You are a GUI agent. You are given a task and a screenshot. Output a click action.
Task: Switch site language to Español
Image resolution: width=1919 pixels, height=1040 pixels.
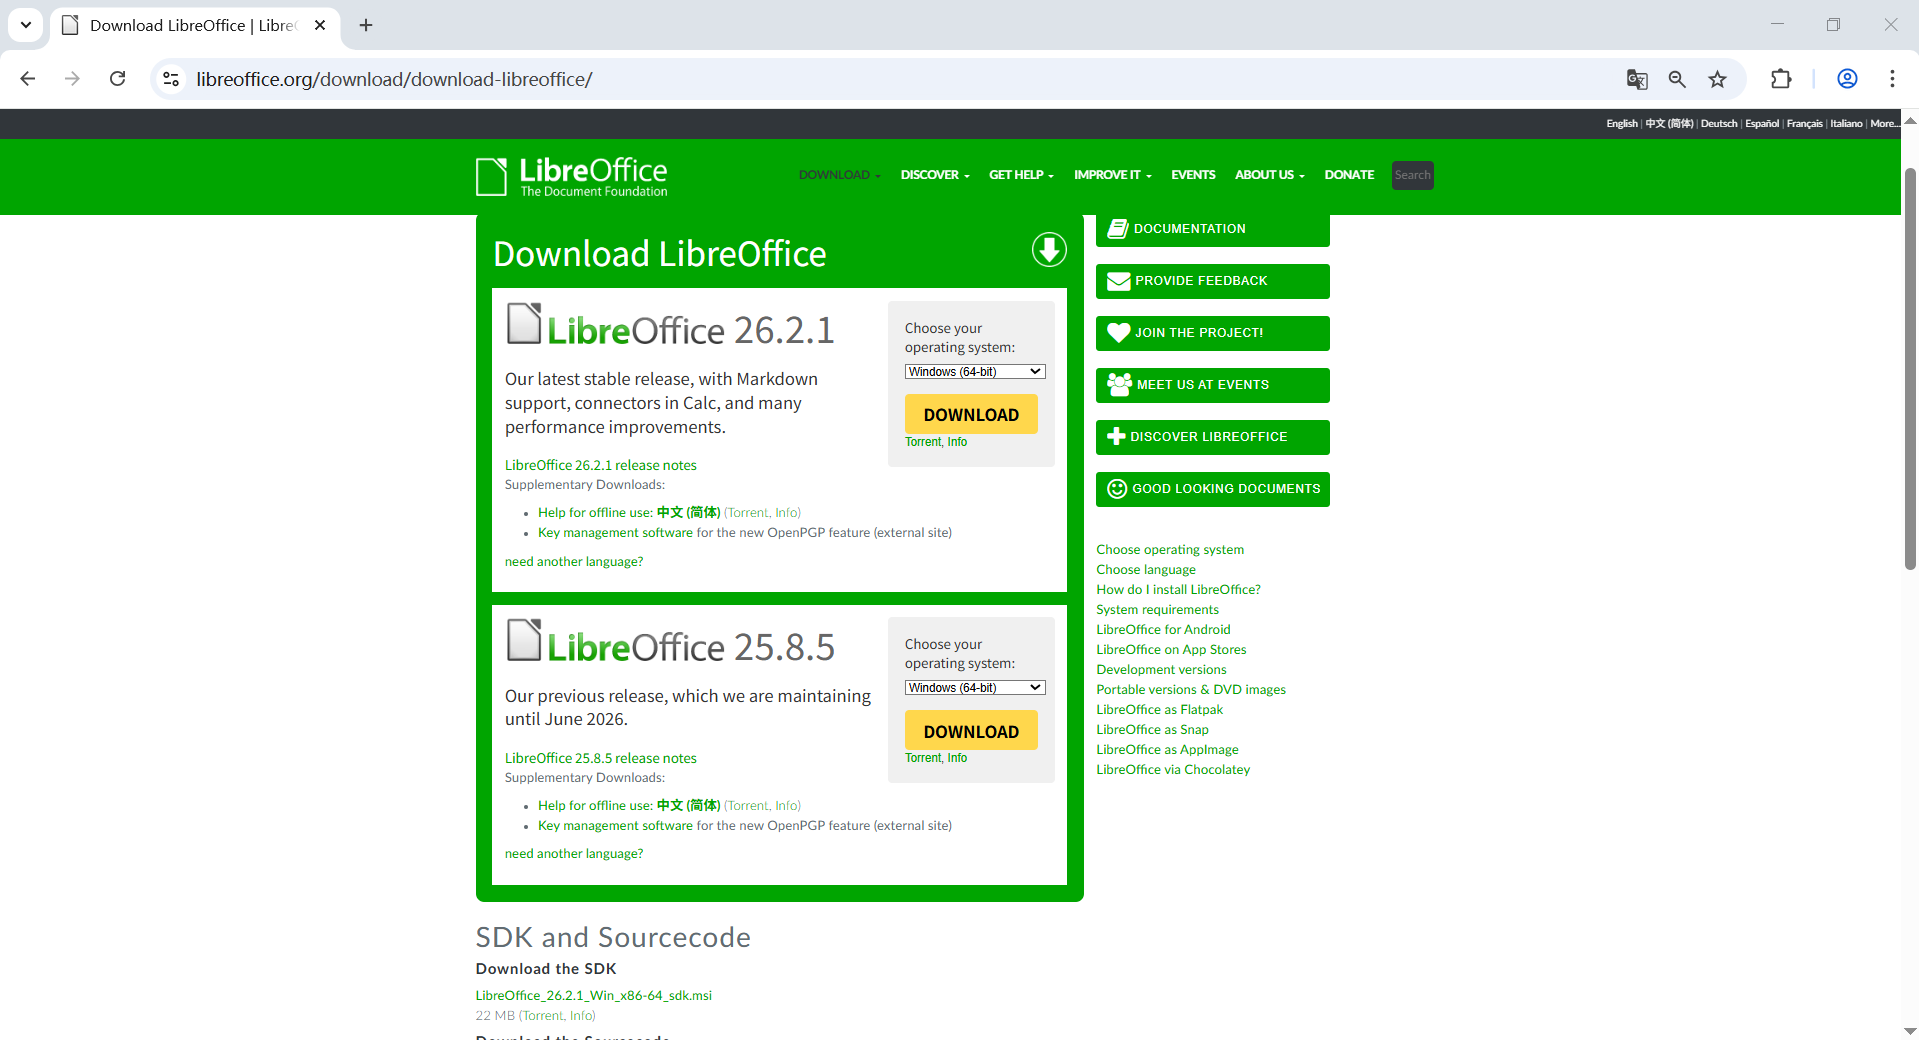point(1762,124)
